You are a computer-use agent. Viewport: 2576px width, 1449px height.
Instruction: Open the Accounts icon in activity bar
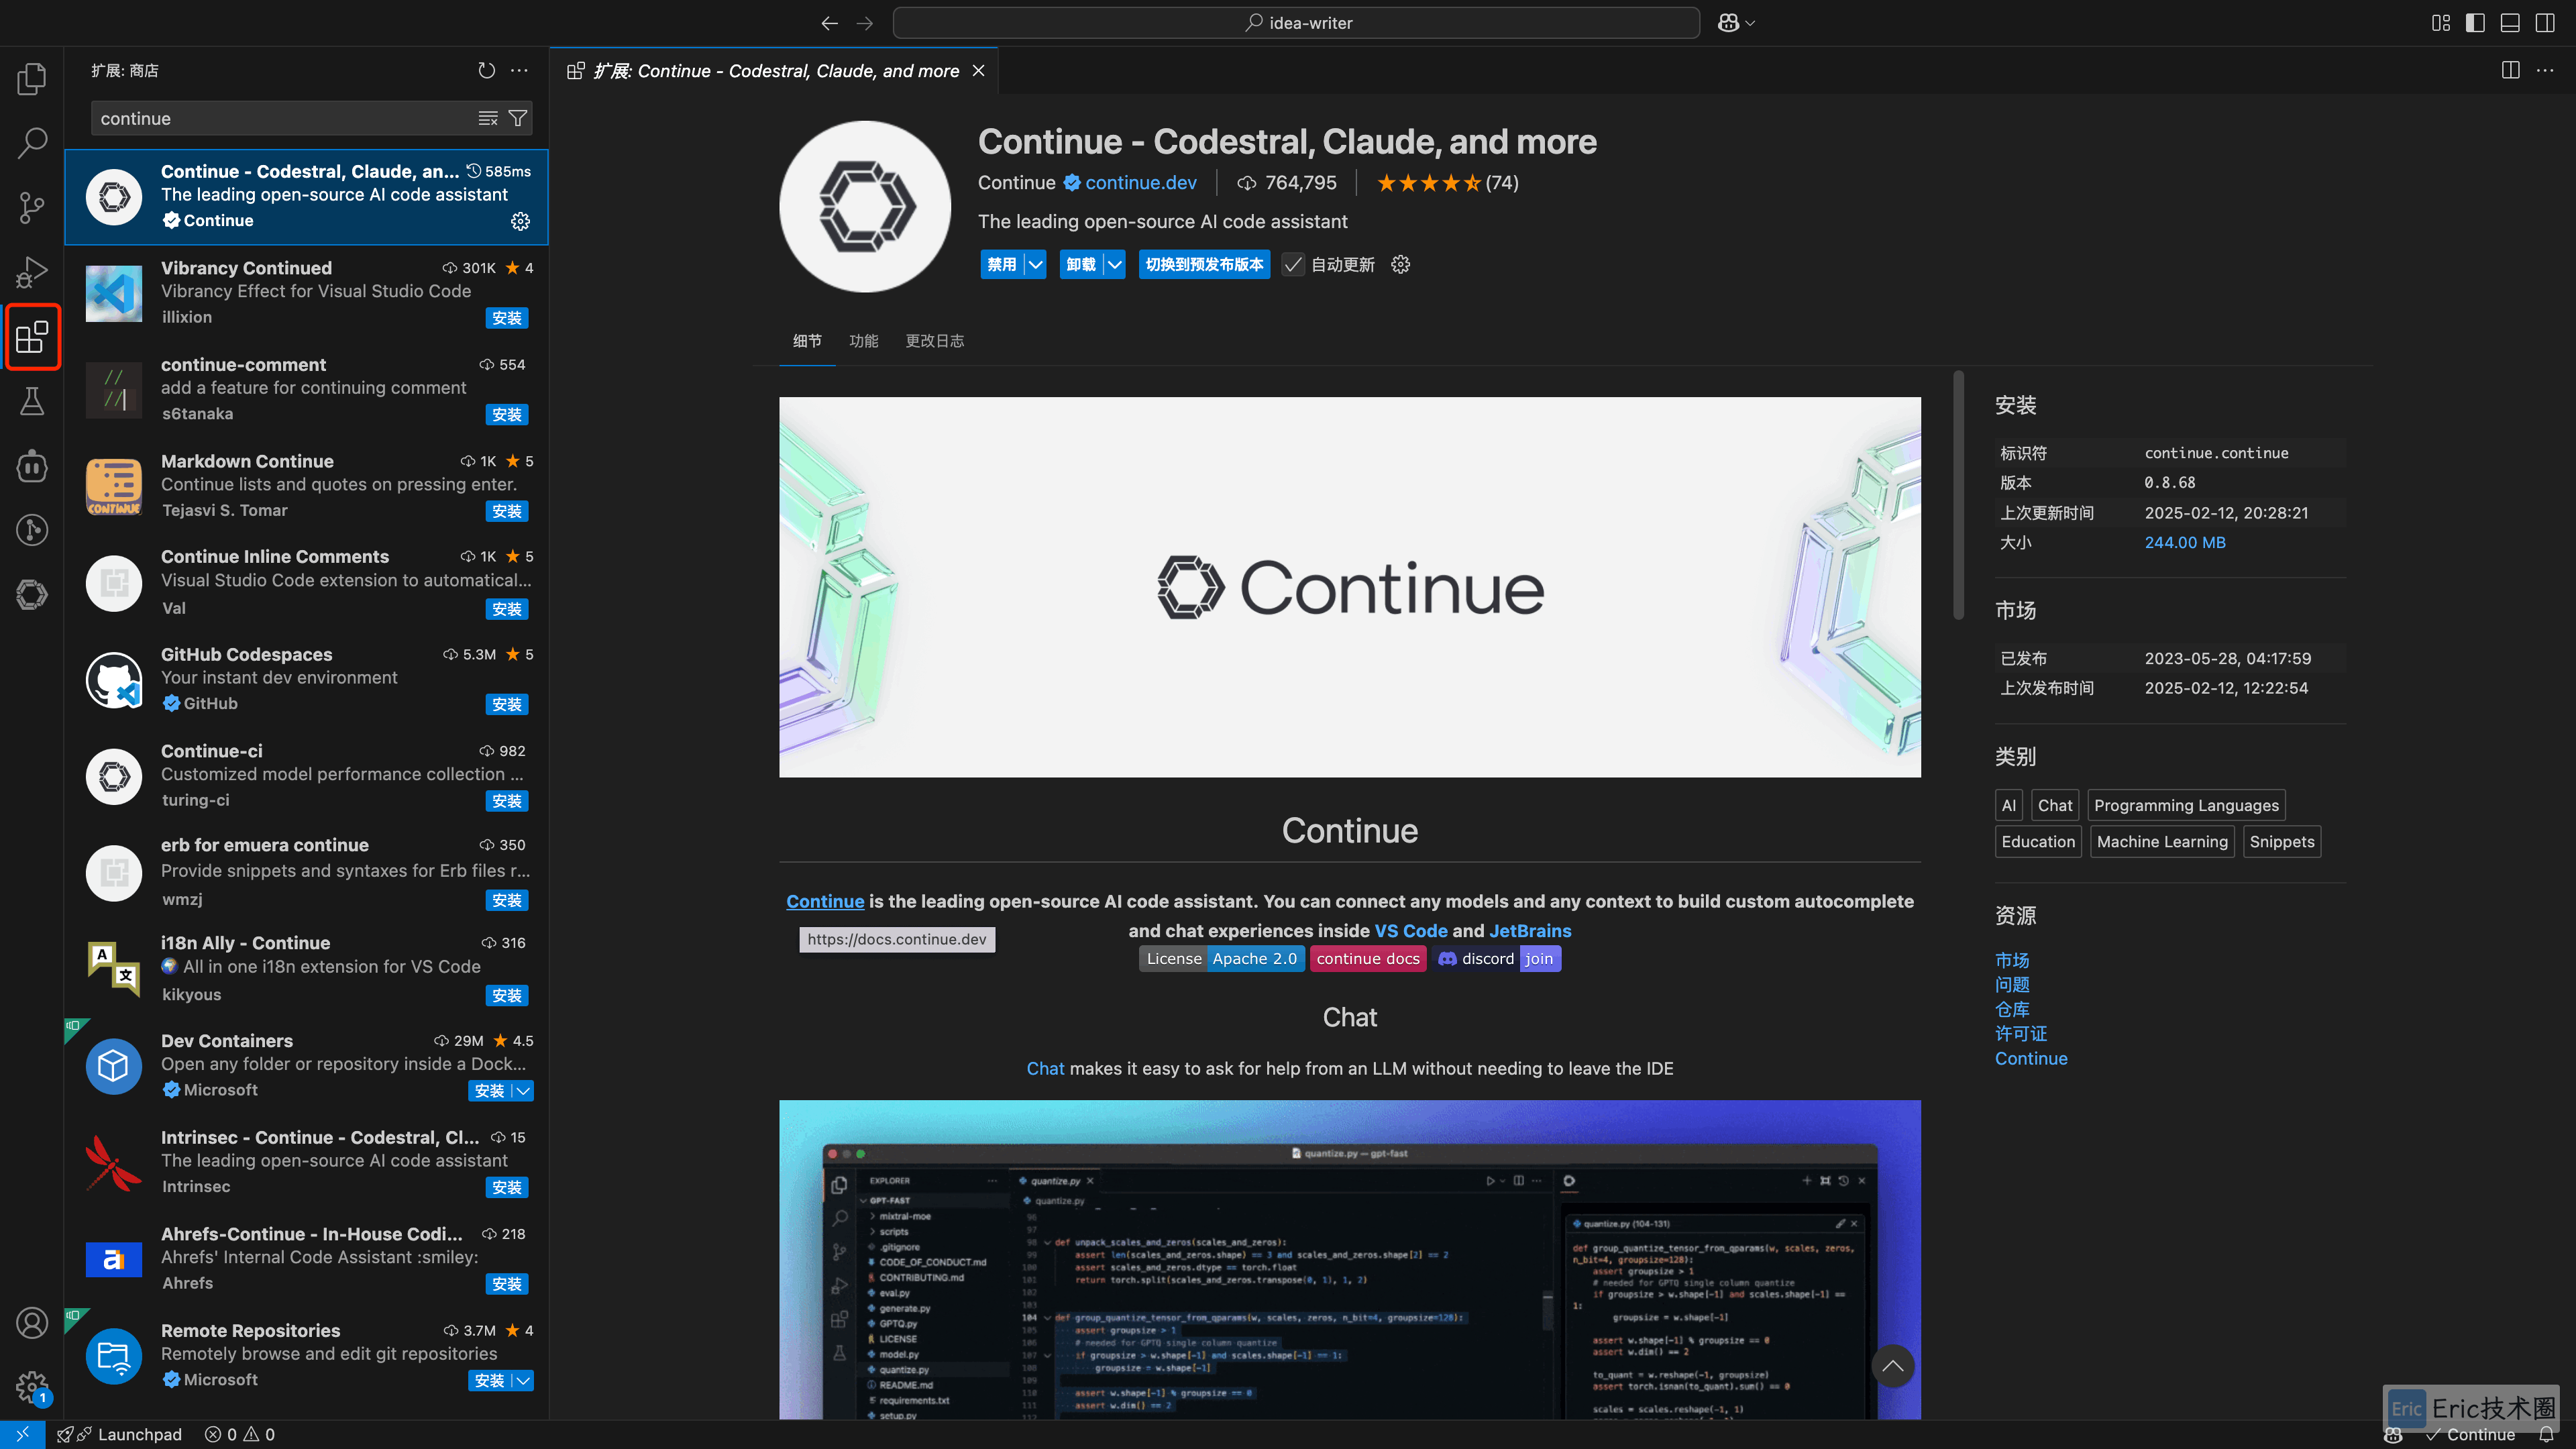tap(32, 1323)
